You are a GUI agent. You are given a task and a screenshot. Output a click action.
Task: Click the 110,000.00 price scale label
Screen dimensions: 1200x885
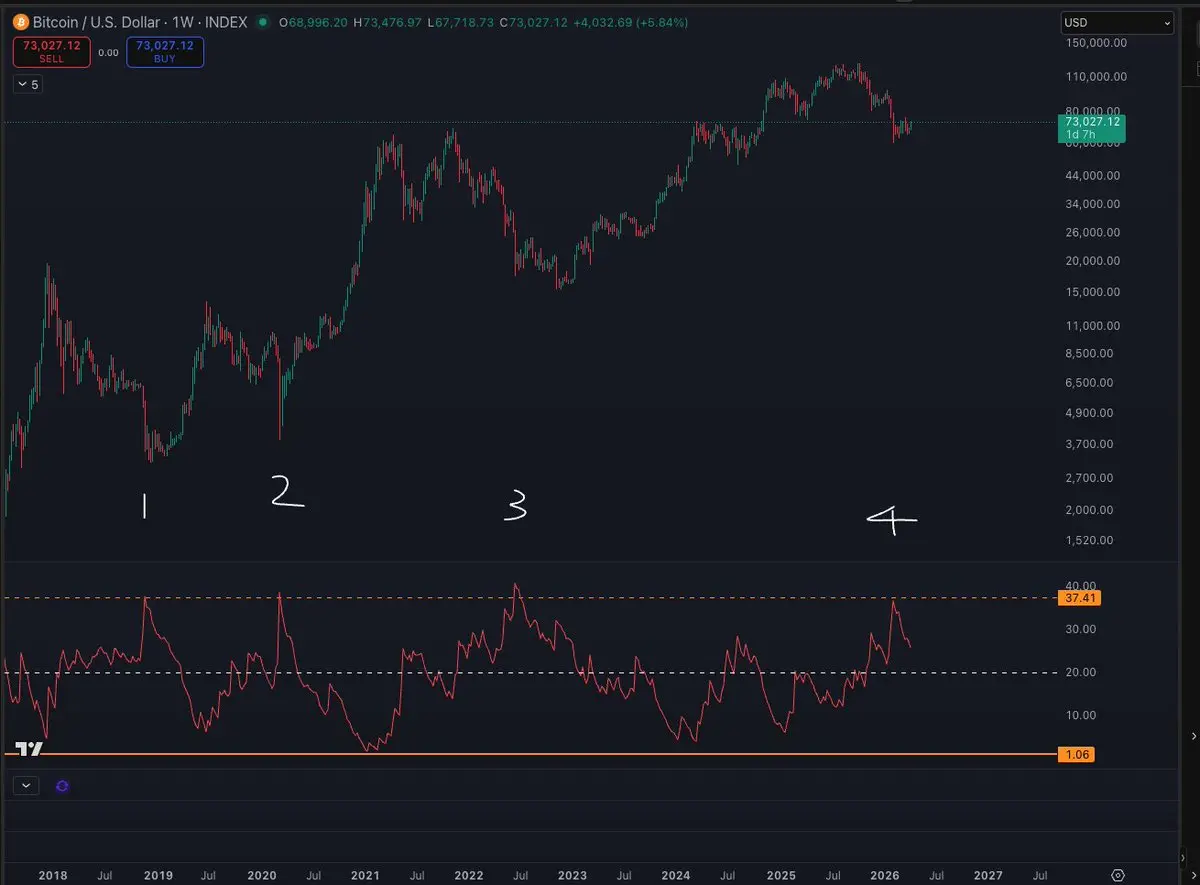pos(1095,76)
